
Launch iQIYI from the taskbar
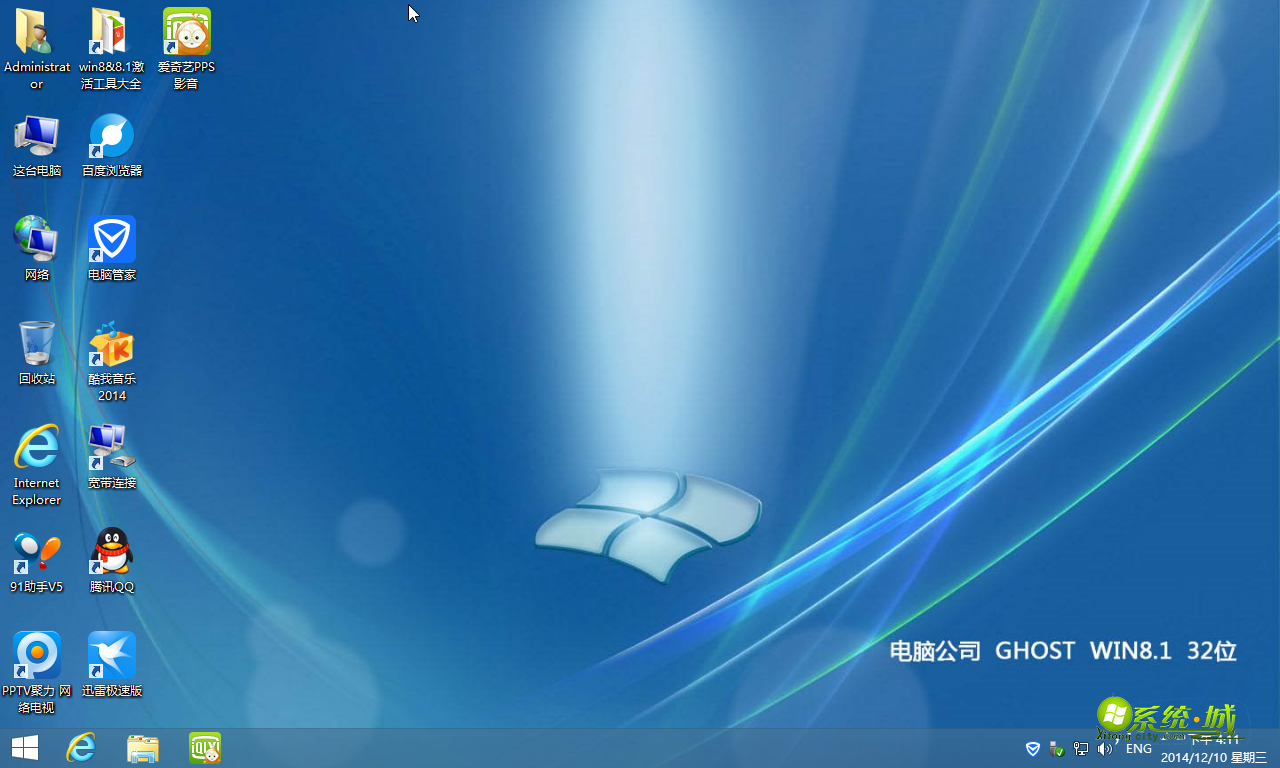point(204,748)
